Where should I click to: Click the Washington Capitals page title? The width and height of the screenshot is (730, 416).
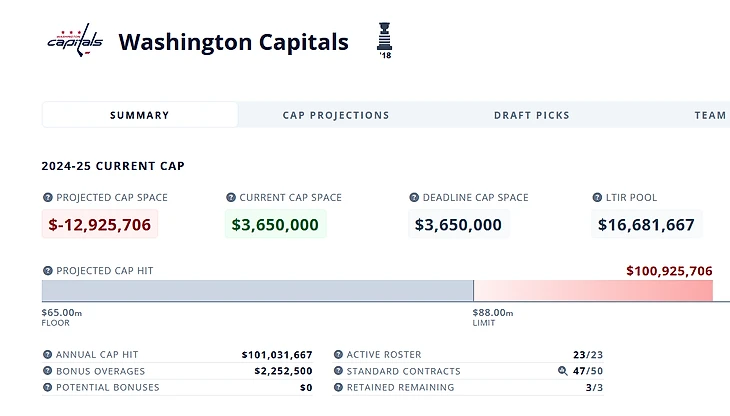(x=233, y=42)
